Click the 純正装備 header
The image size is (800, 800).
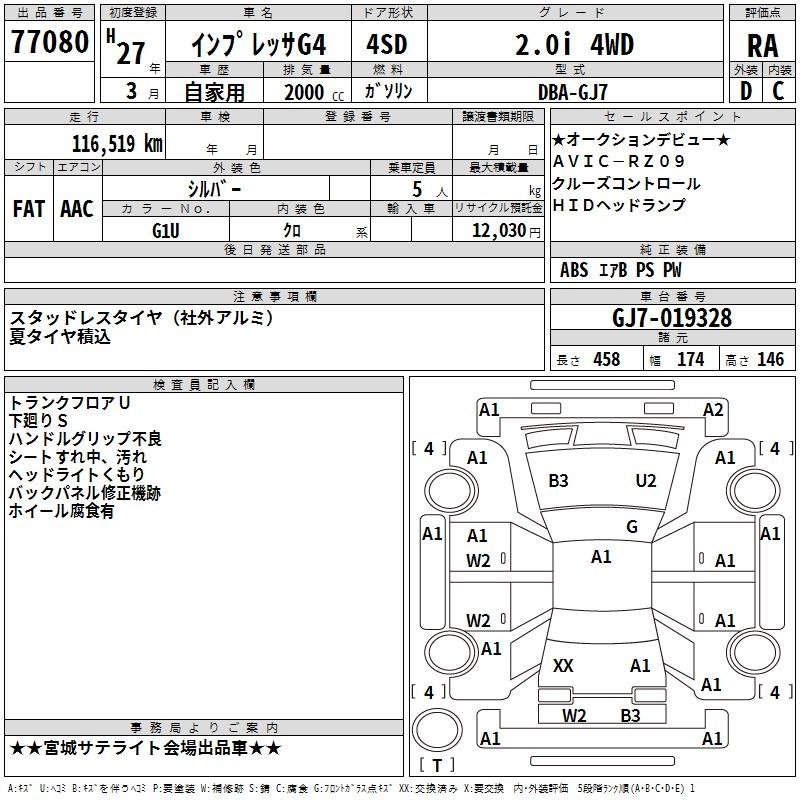(x=672, y=249)
